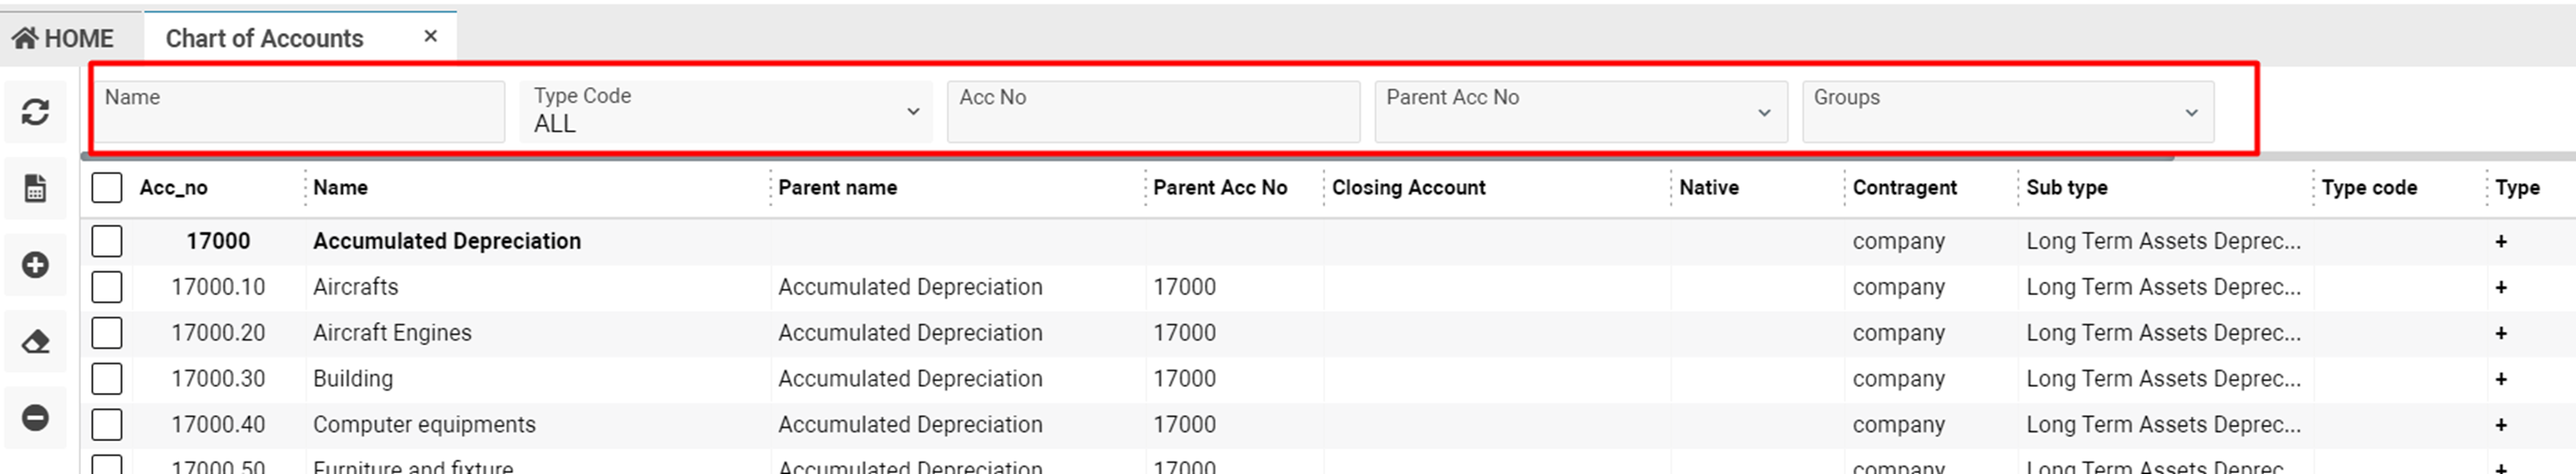Click the Acc No filter input field

pos(1153,111)
